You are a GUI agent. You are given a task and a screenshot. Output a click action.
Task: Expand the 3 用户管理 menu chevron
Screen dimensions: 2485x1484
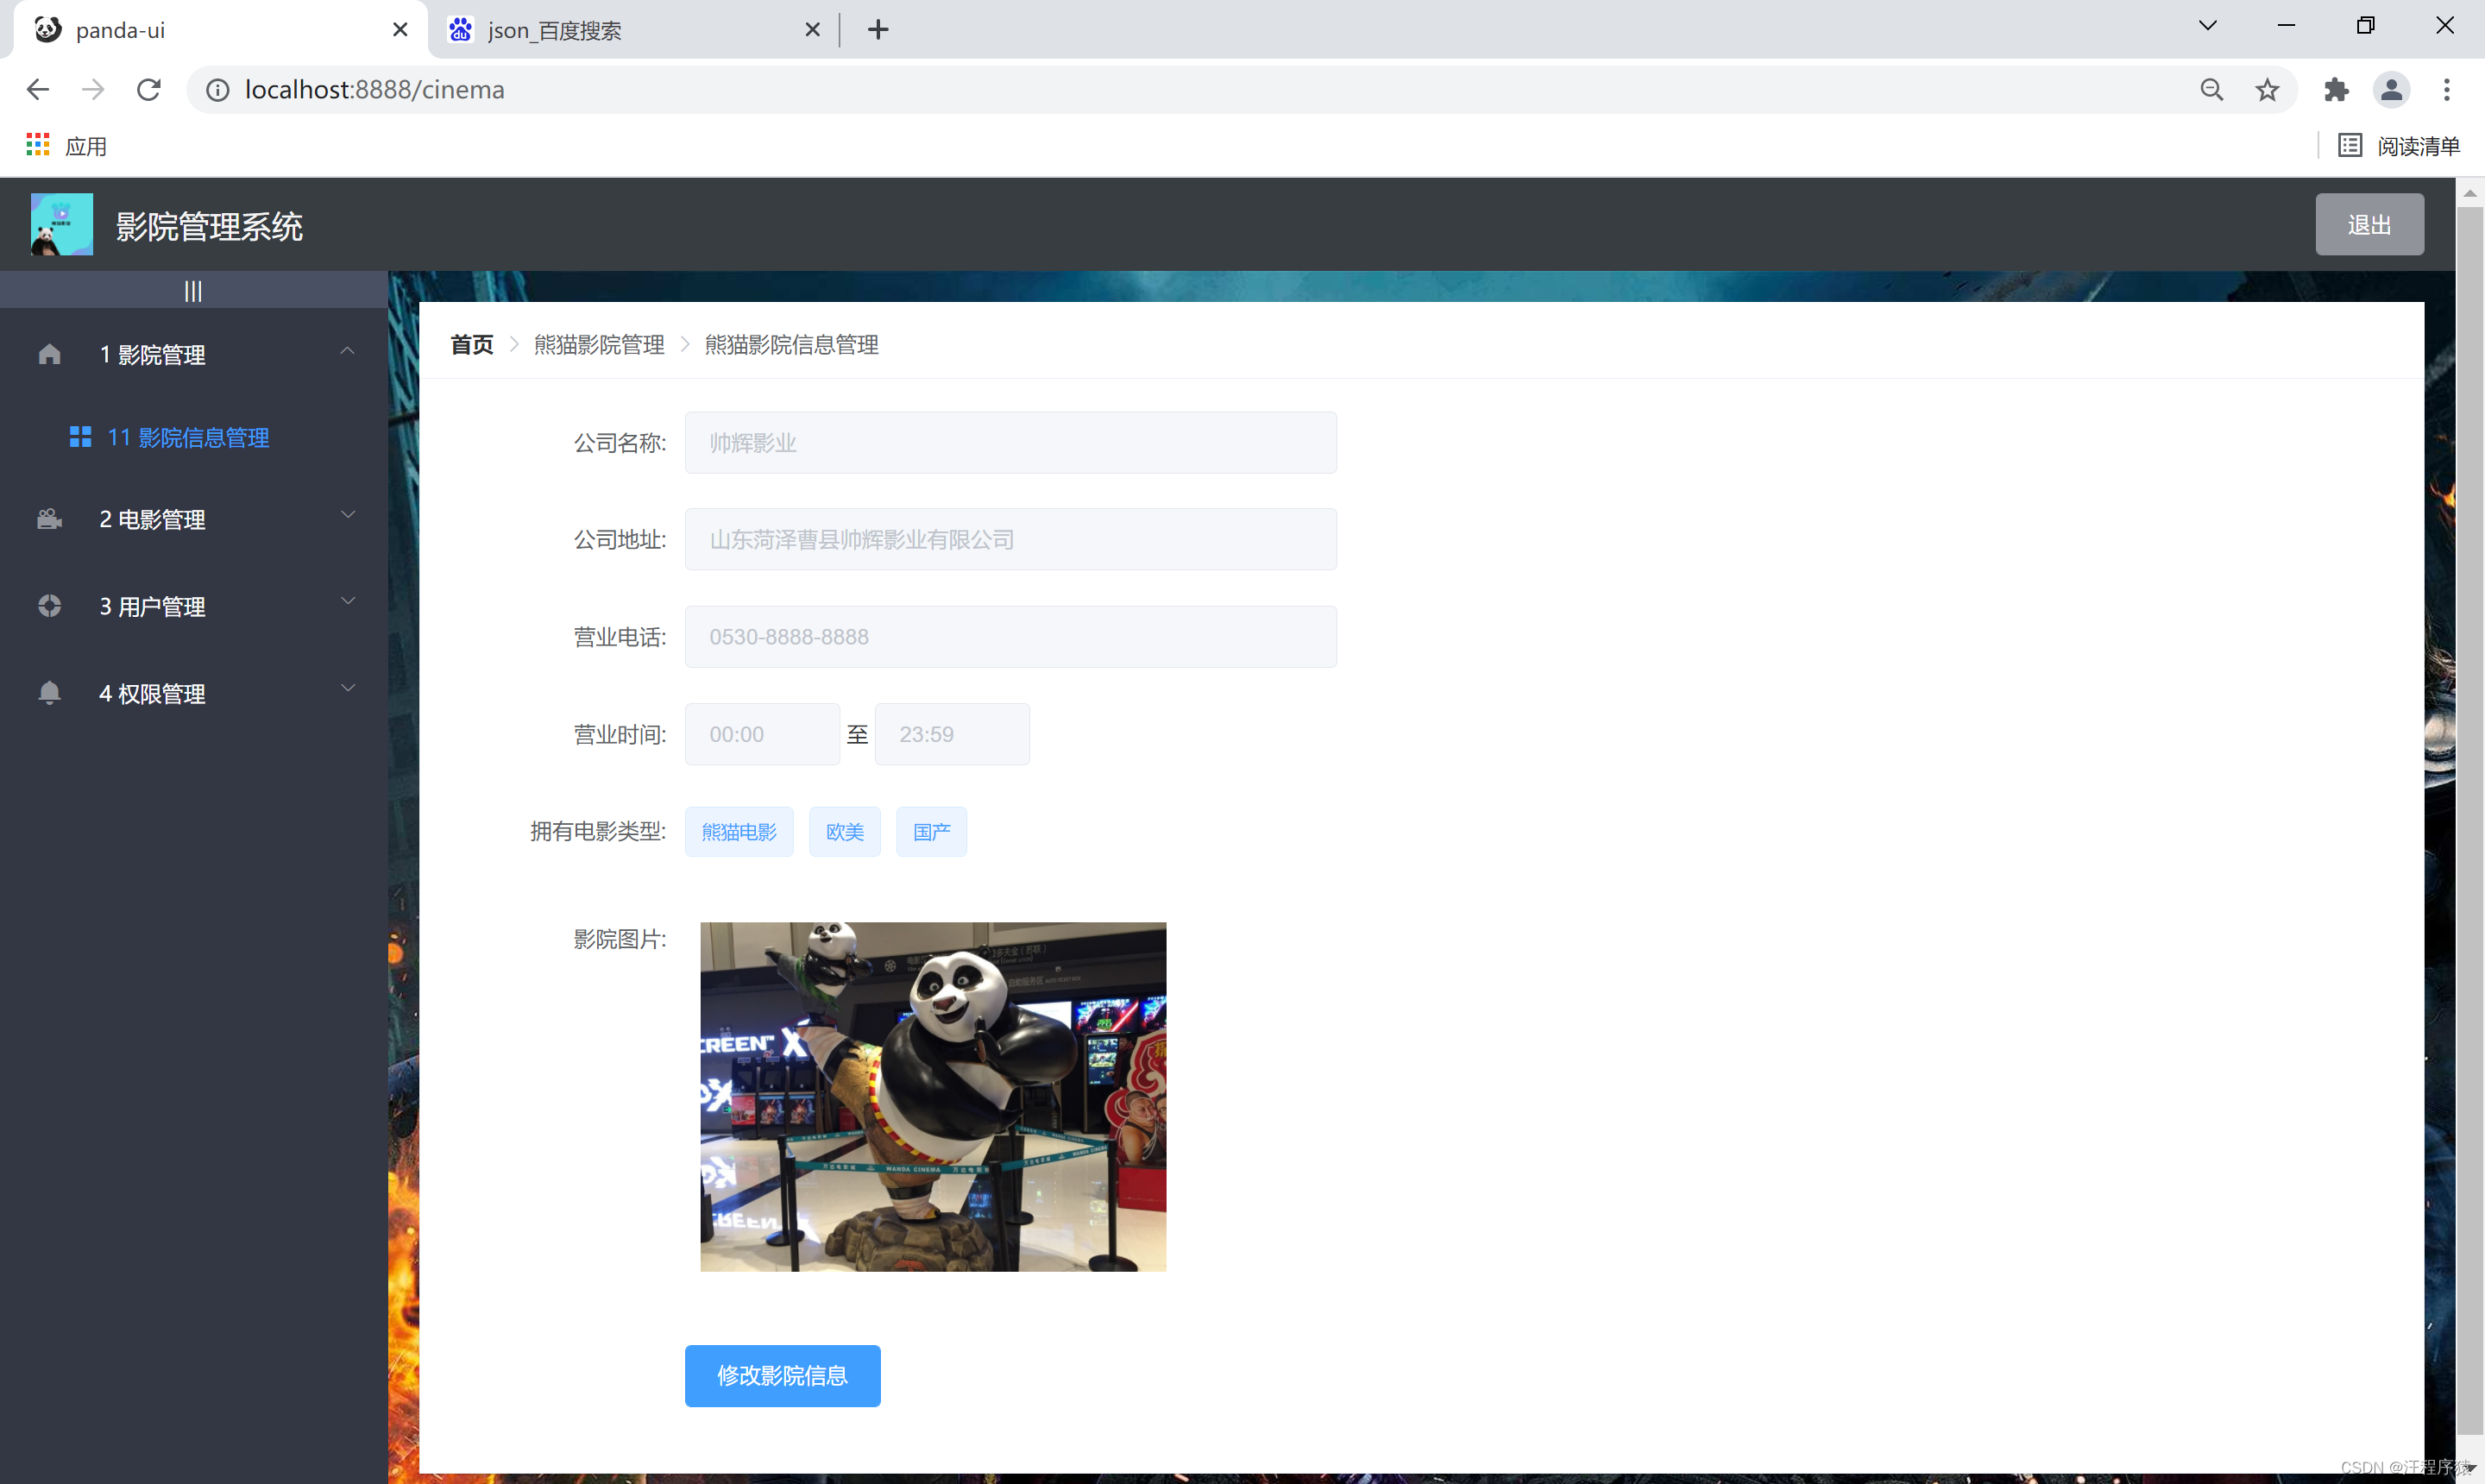[347, 601]
